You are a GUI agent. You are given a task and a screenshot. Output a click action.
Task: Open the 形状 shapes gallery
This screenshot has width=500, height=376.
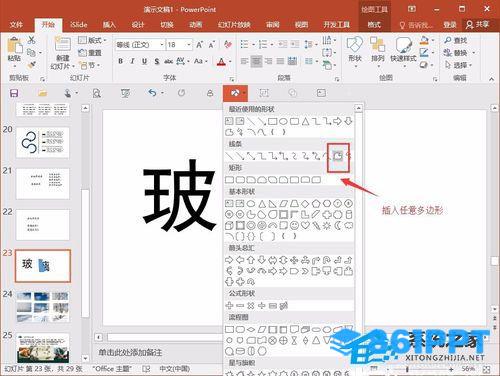[355, 52]
